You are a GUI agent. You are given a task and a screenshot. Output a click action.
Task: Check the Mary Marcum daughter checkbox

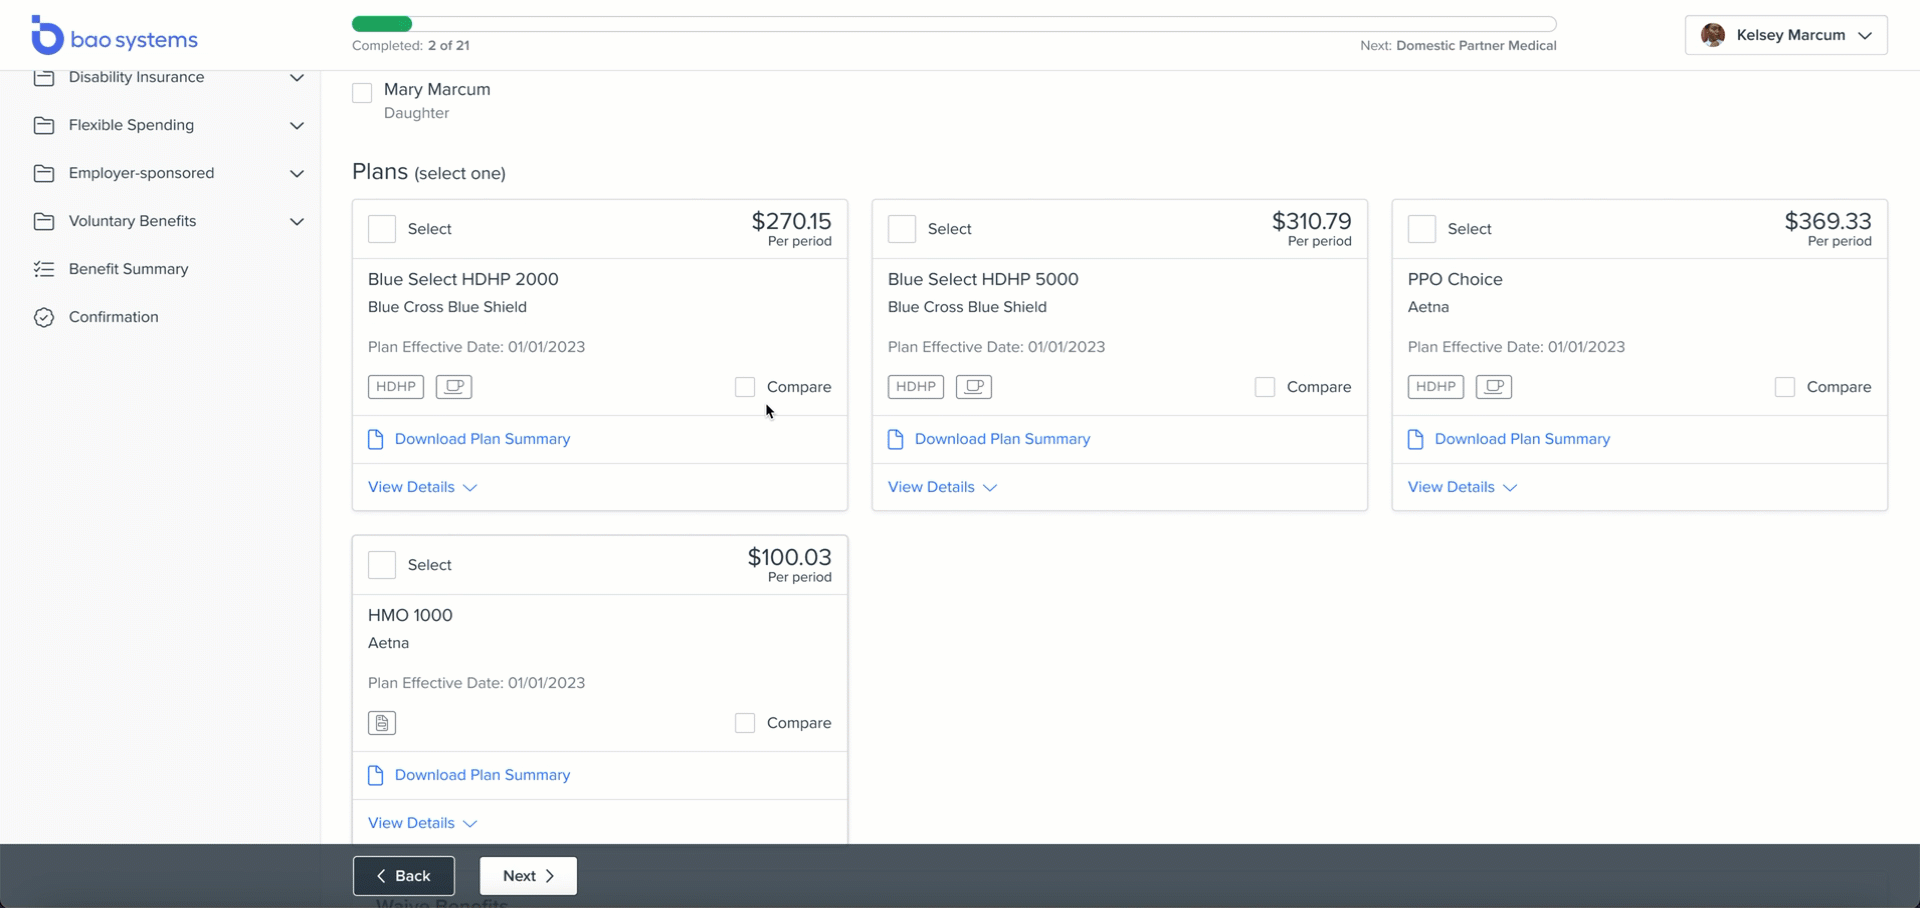362,93
